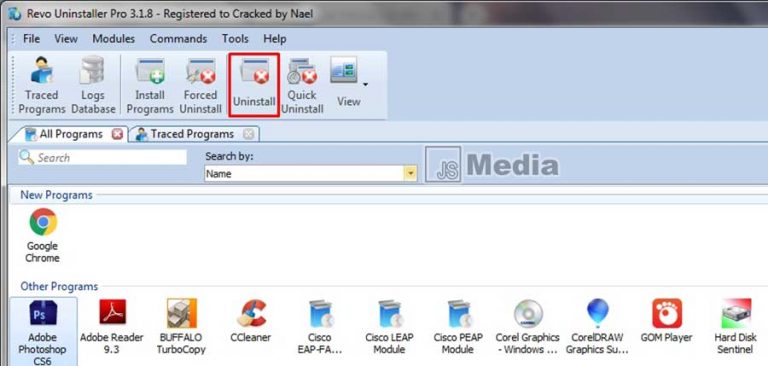
Task: Select the CorelDRAW Graphics Suite program
Action: [x=597, y=326]
